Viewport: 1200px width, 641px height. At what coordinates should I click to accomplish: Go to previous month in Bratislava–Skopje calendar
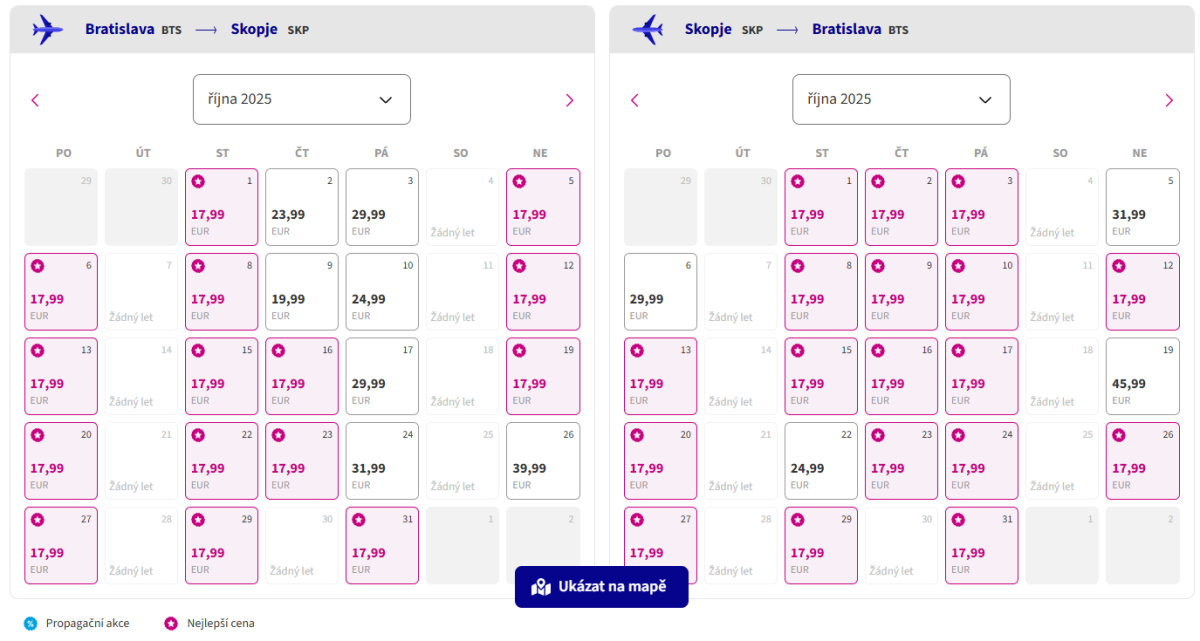(35, 100)
